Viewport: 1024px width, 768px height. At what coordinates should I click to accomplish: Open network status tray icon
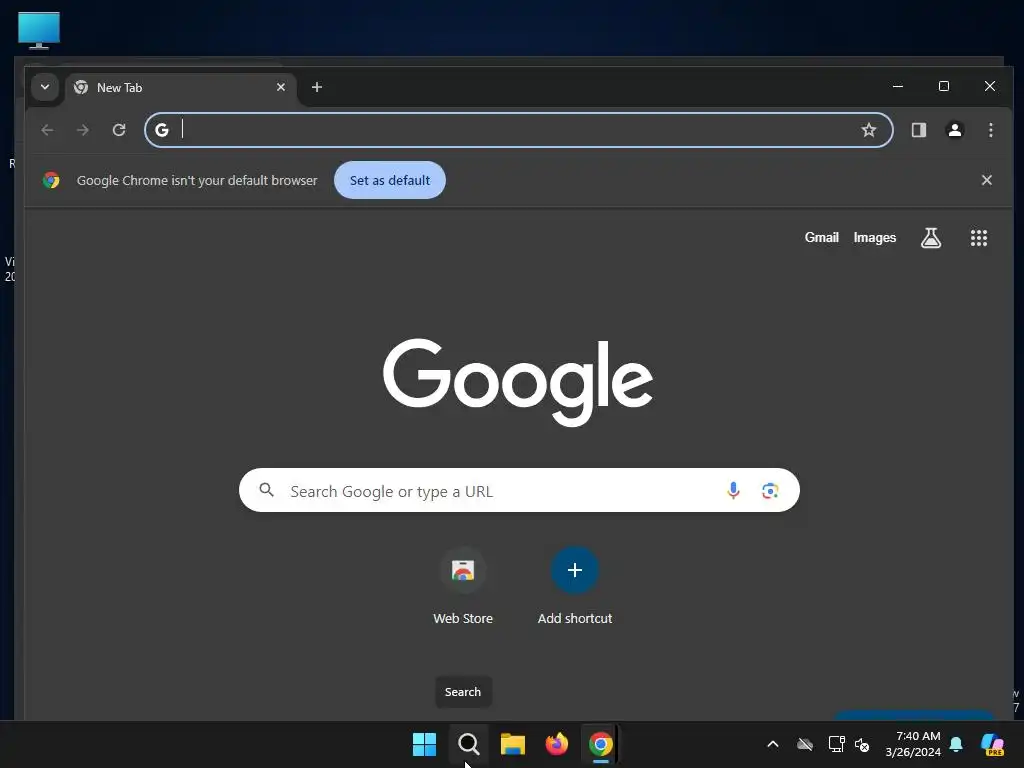(x=837, y=744)
